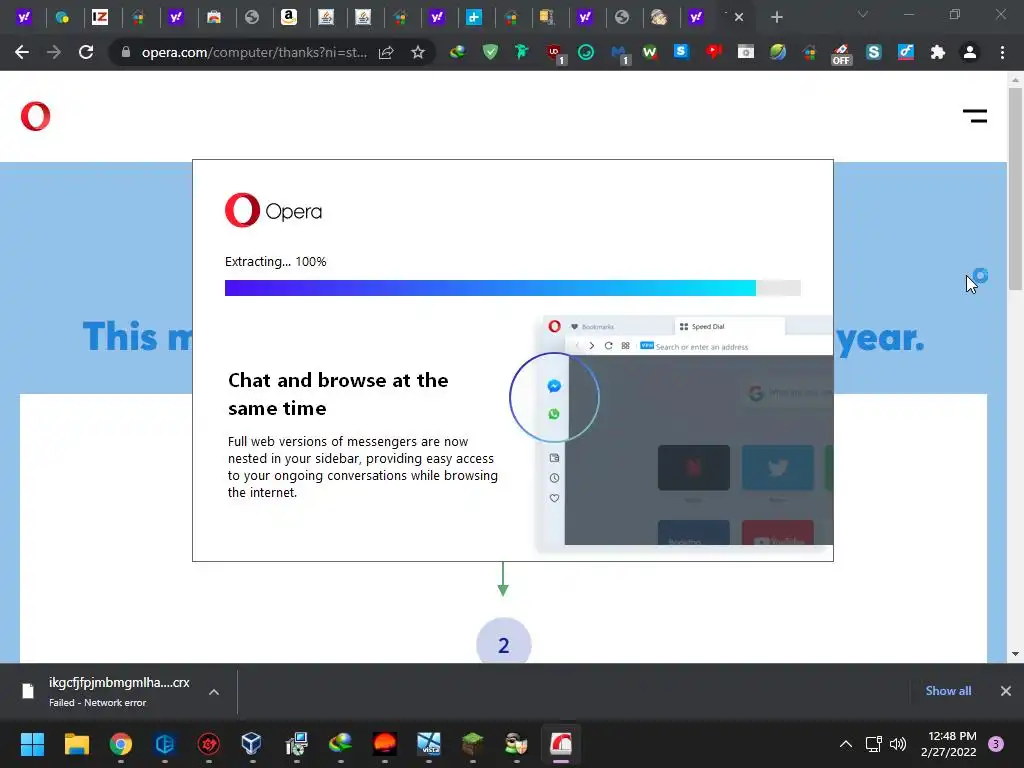This screenshot has height=768, width=1024.
Task: Expand the .crx download options chevron
Action: [214, 692]
